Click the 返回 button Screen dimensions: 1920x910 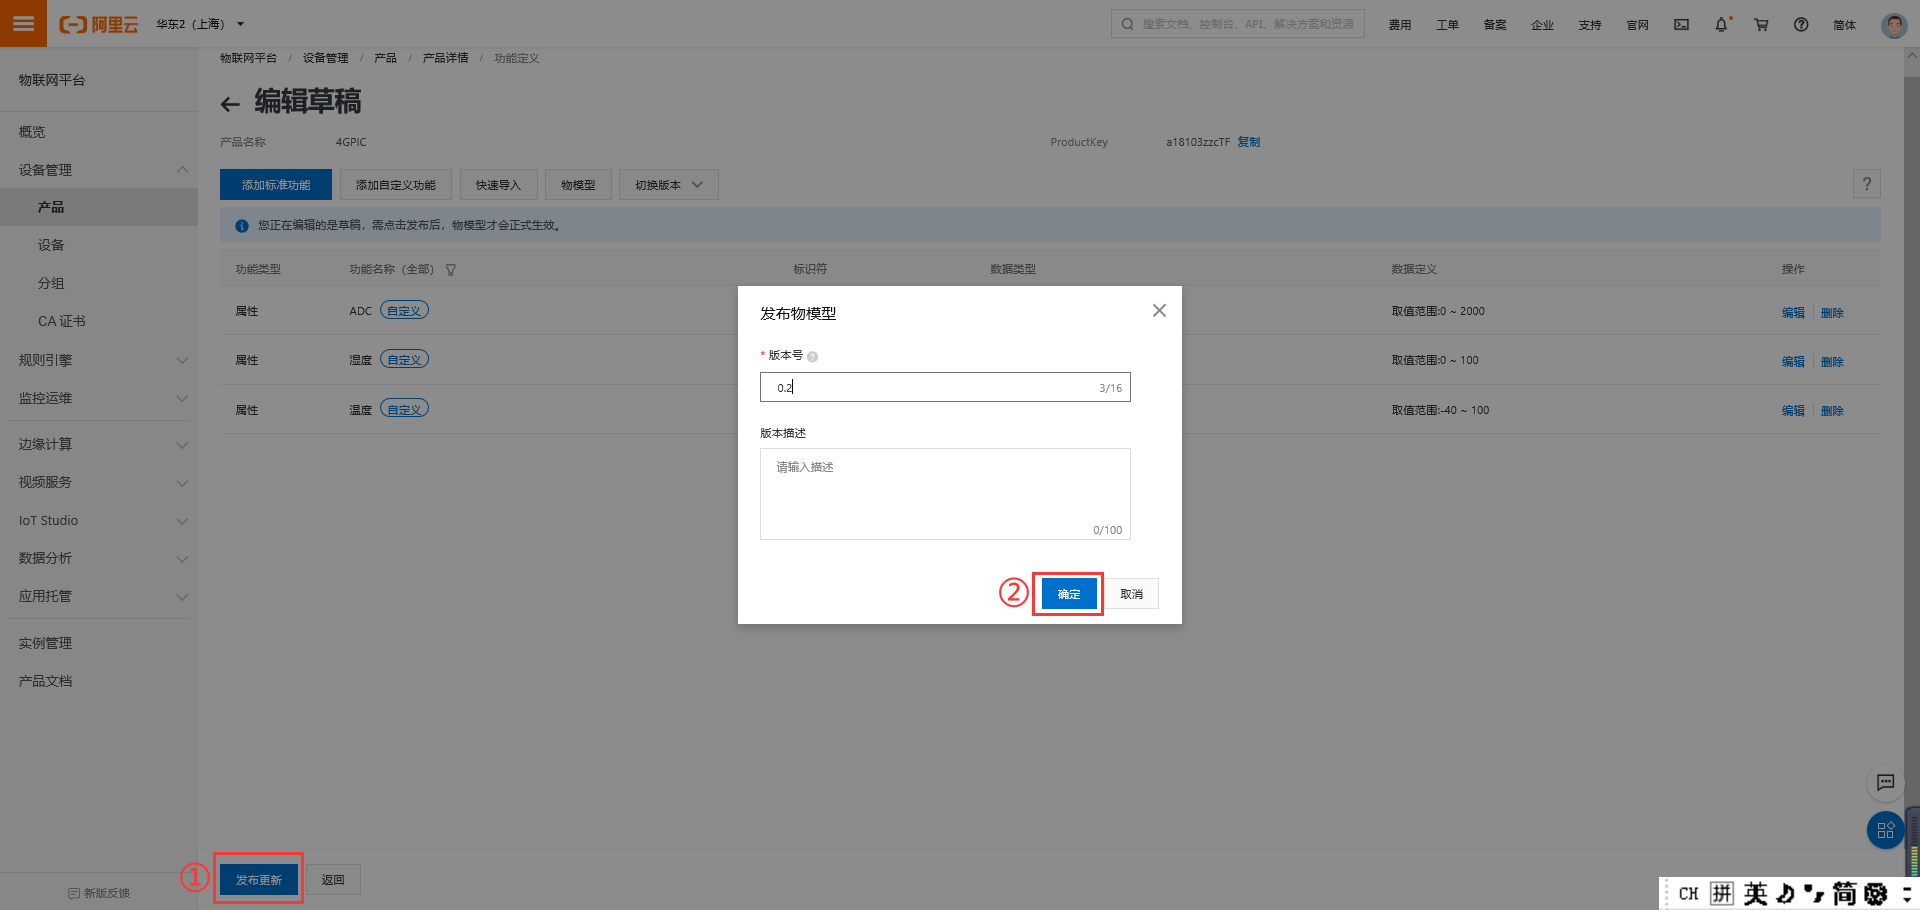click(x=333, y=880)
